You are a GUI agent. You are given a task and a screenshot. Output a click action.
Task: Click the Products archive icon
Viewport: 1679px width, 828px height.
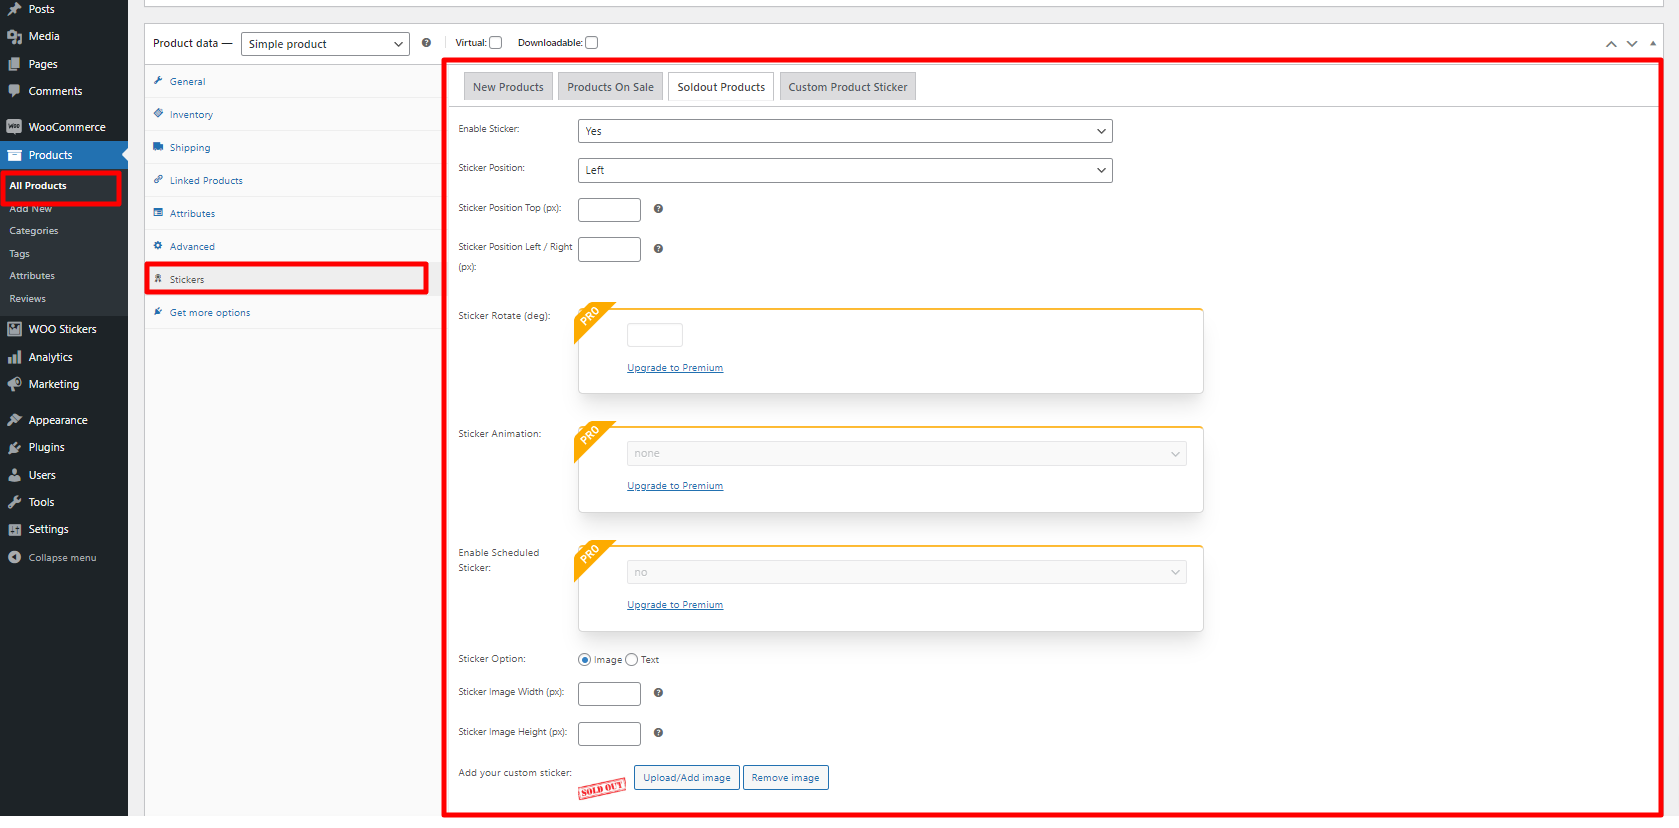pyautogui.click(x=14, y=155)
